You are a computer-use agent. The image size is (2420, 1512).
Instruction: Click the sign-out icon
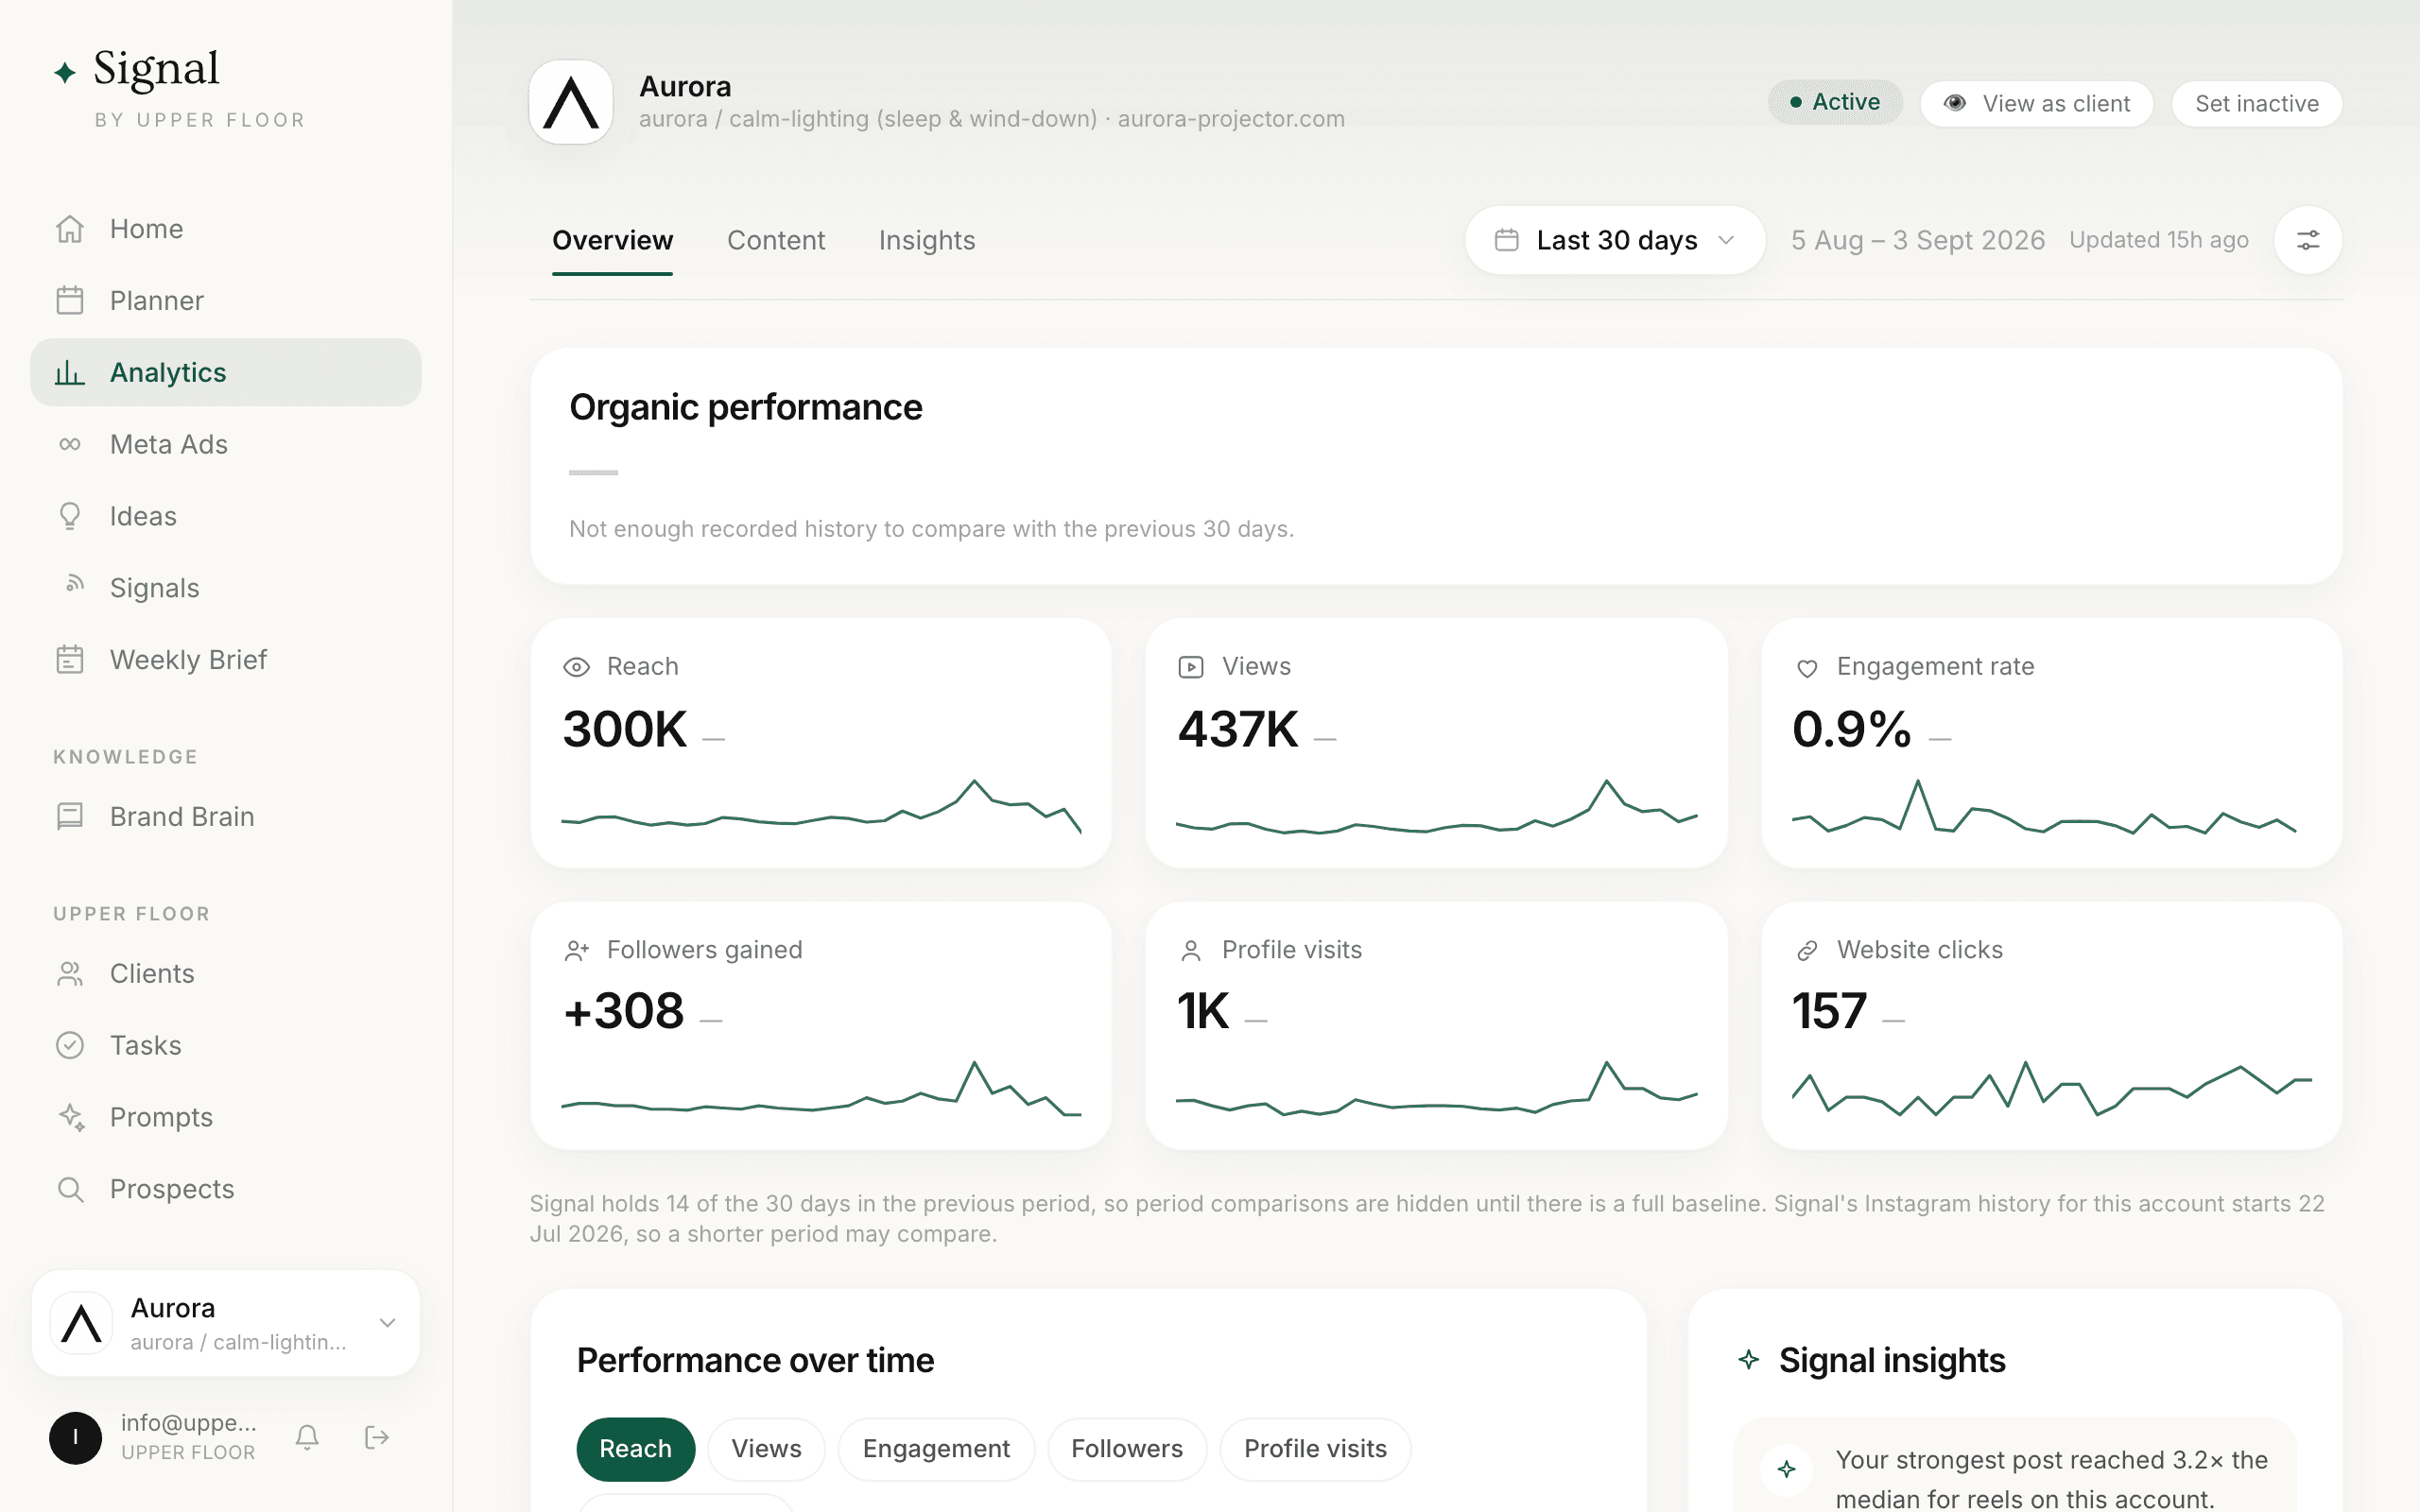pos(377,1438)
